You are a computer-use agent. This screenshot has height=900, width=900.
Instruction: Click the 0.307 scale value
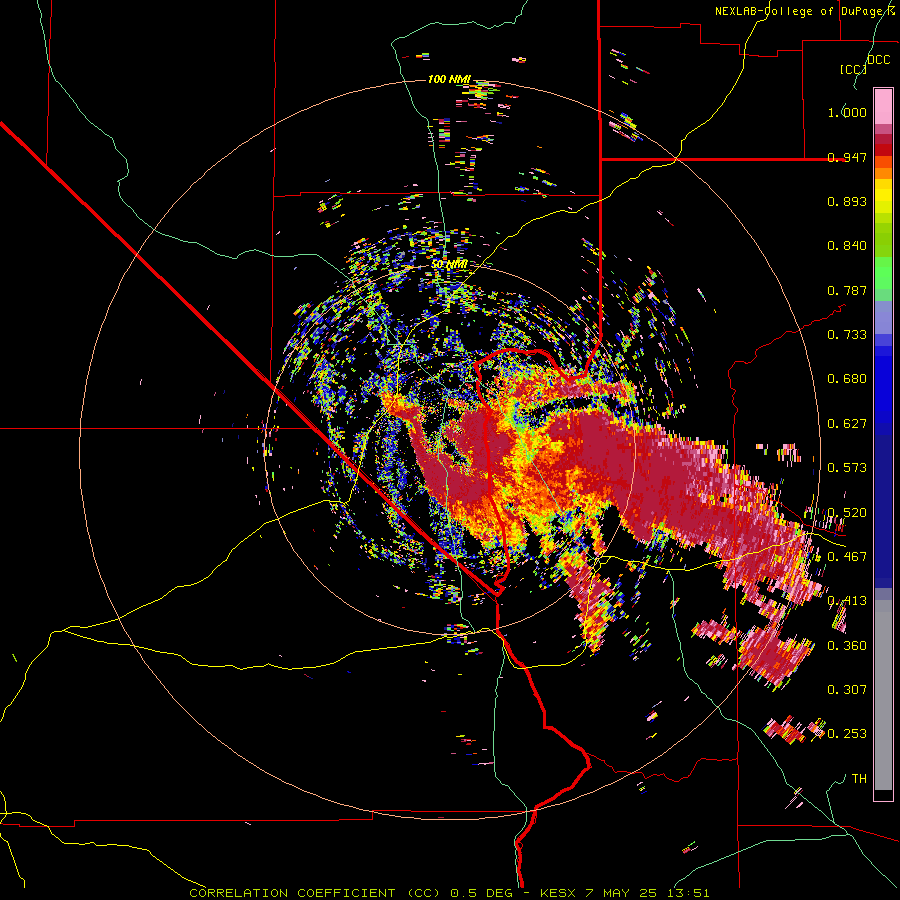tap(847, 690)
